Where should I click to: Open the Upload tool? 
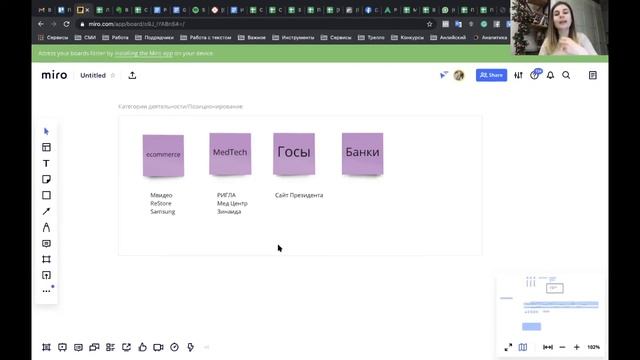[x=46, y=275]
